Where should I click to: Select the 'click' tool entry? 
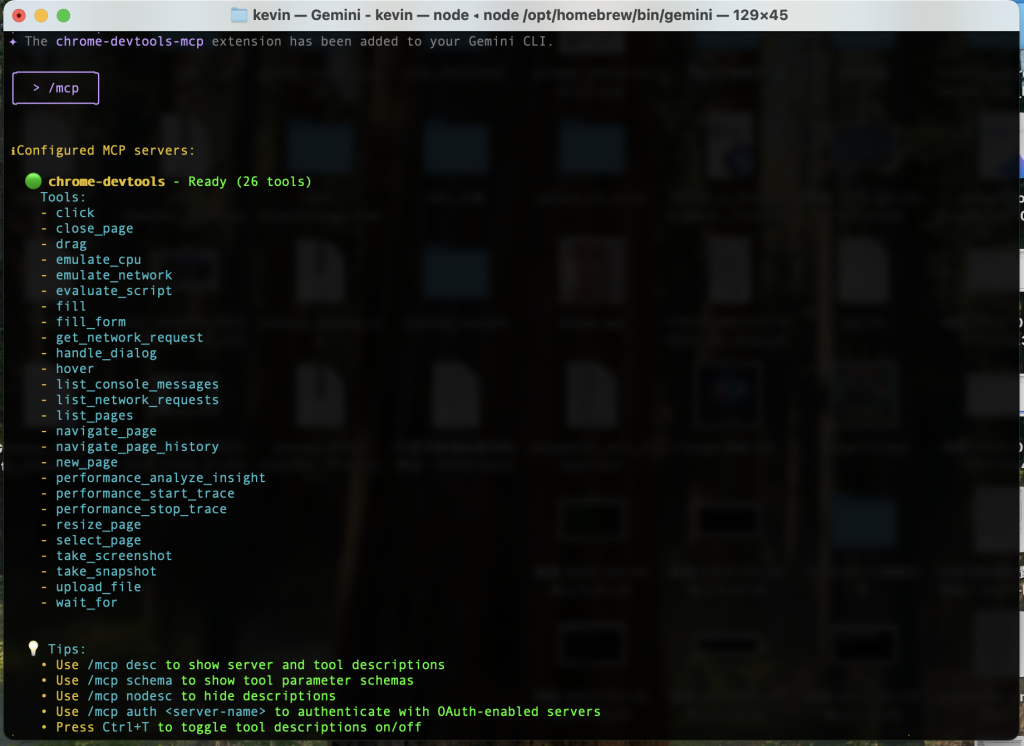[75, 213]
